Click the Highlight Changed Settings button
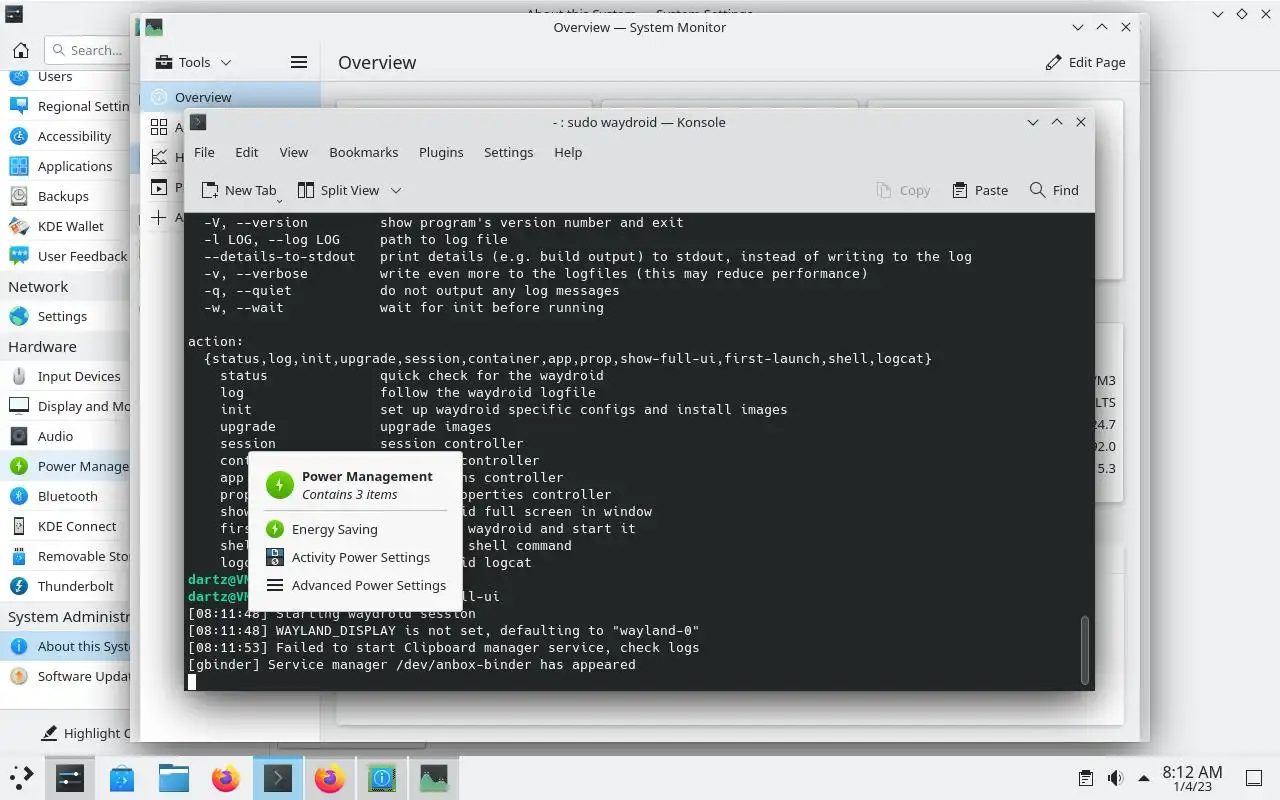 (x=84, y=733)
